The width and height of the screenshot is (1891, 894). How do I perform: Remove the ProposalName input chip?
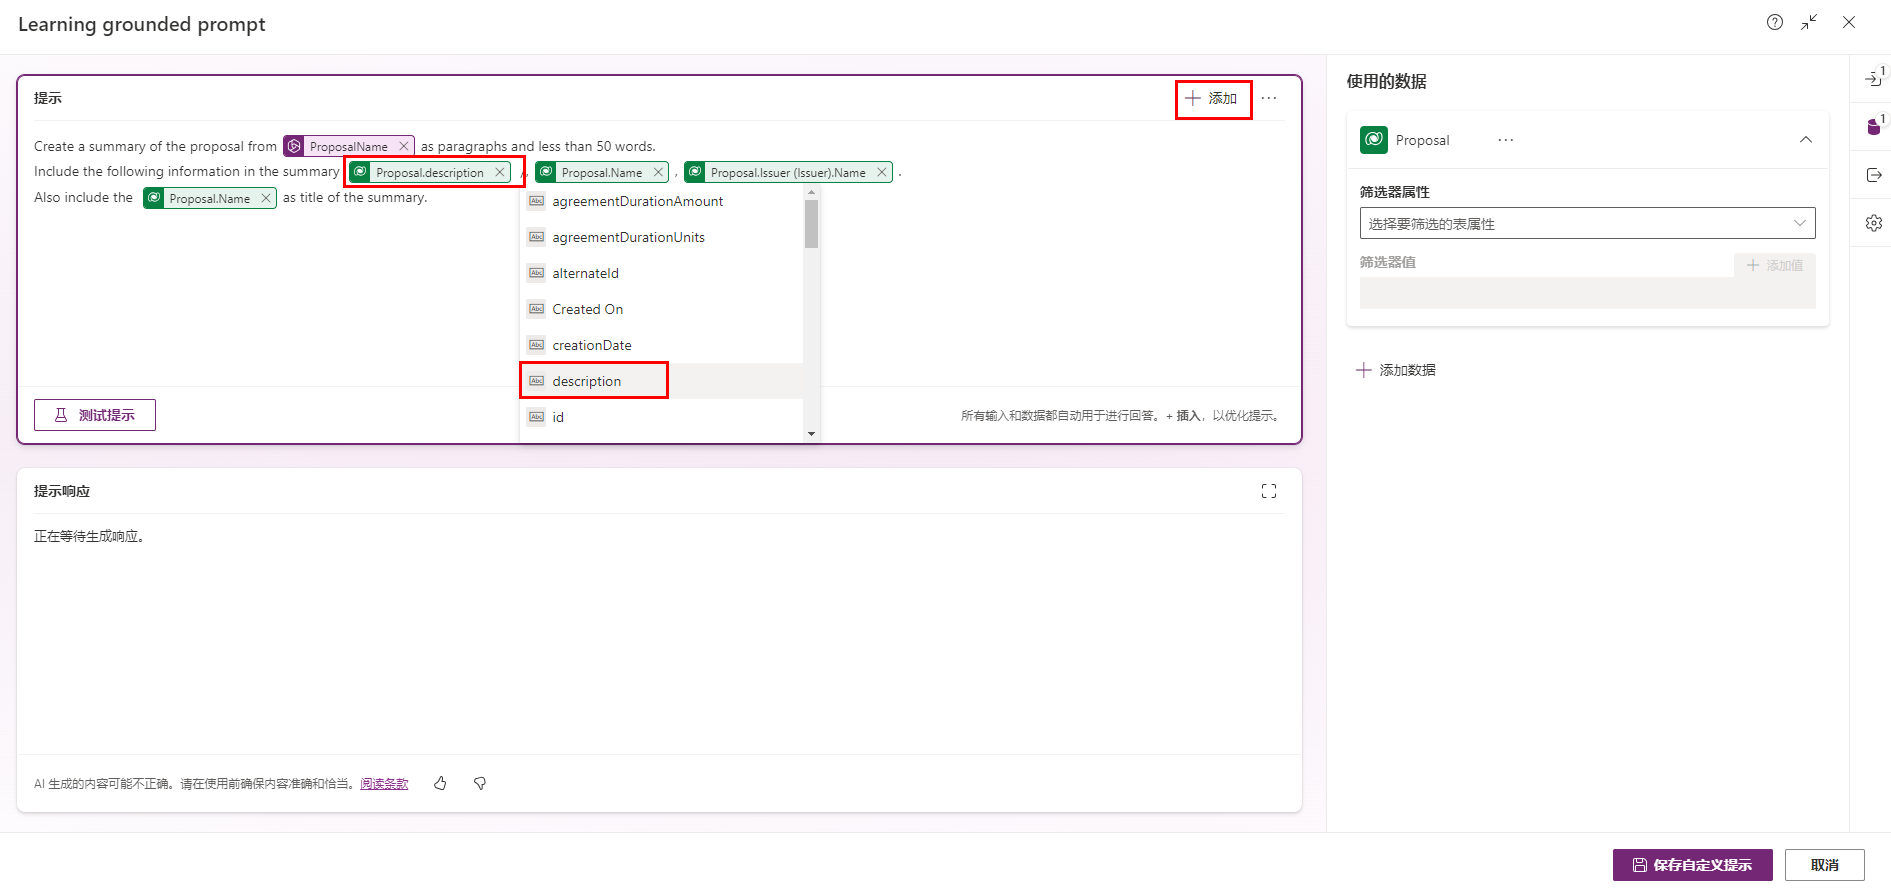[404, 146]
